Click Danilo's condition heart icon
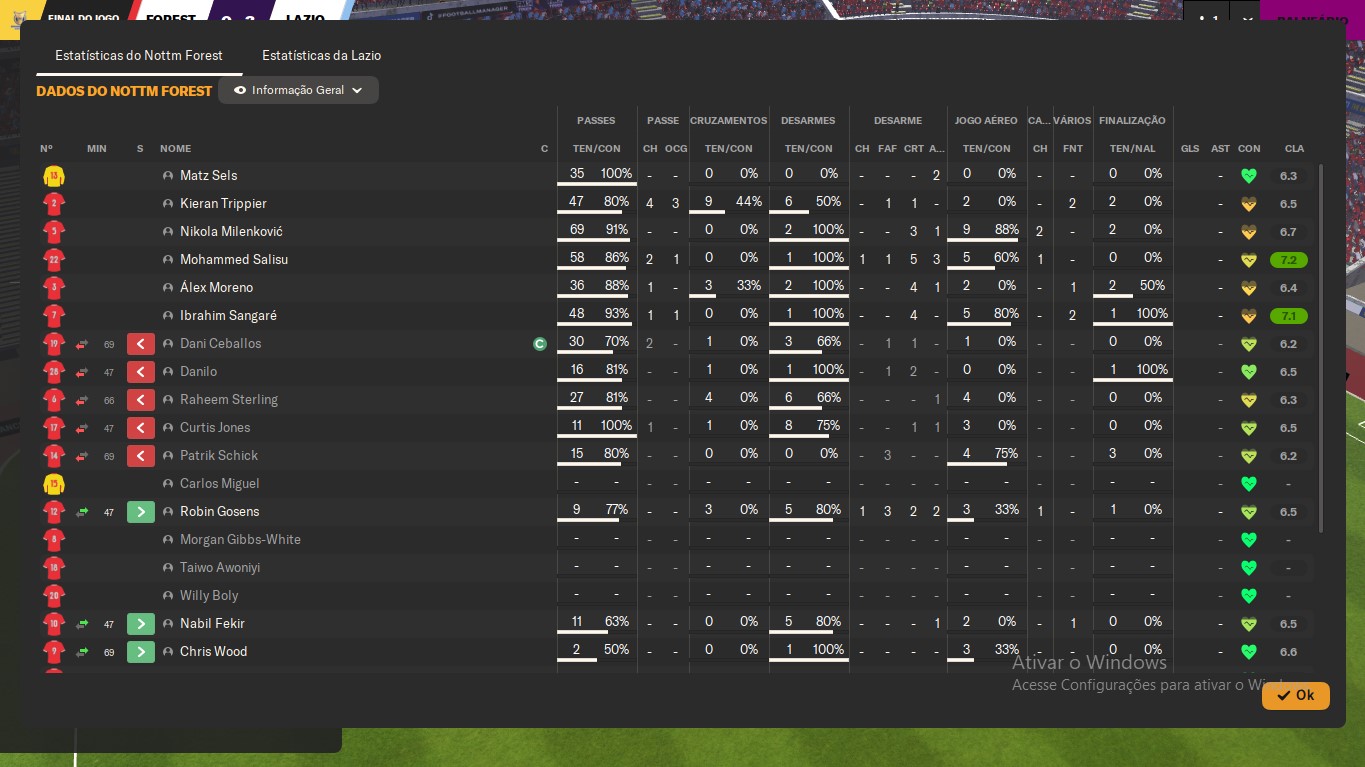 1248,372
